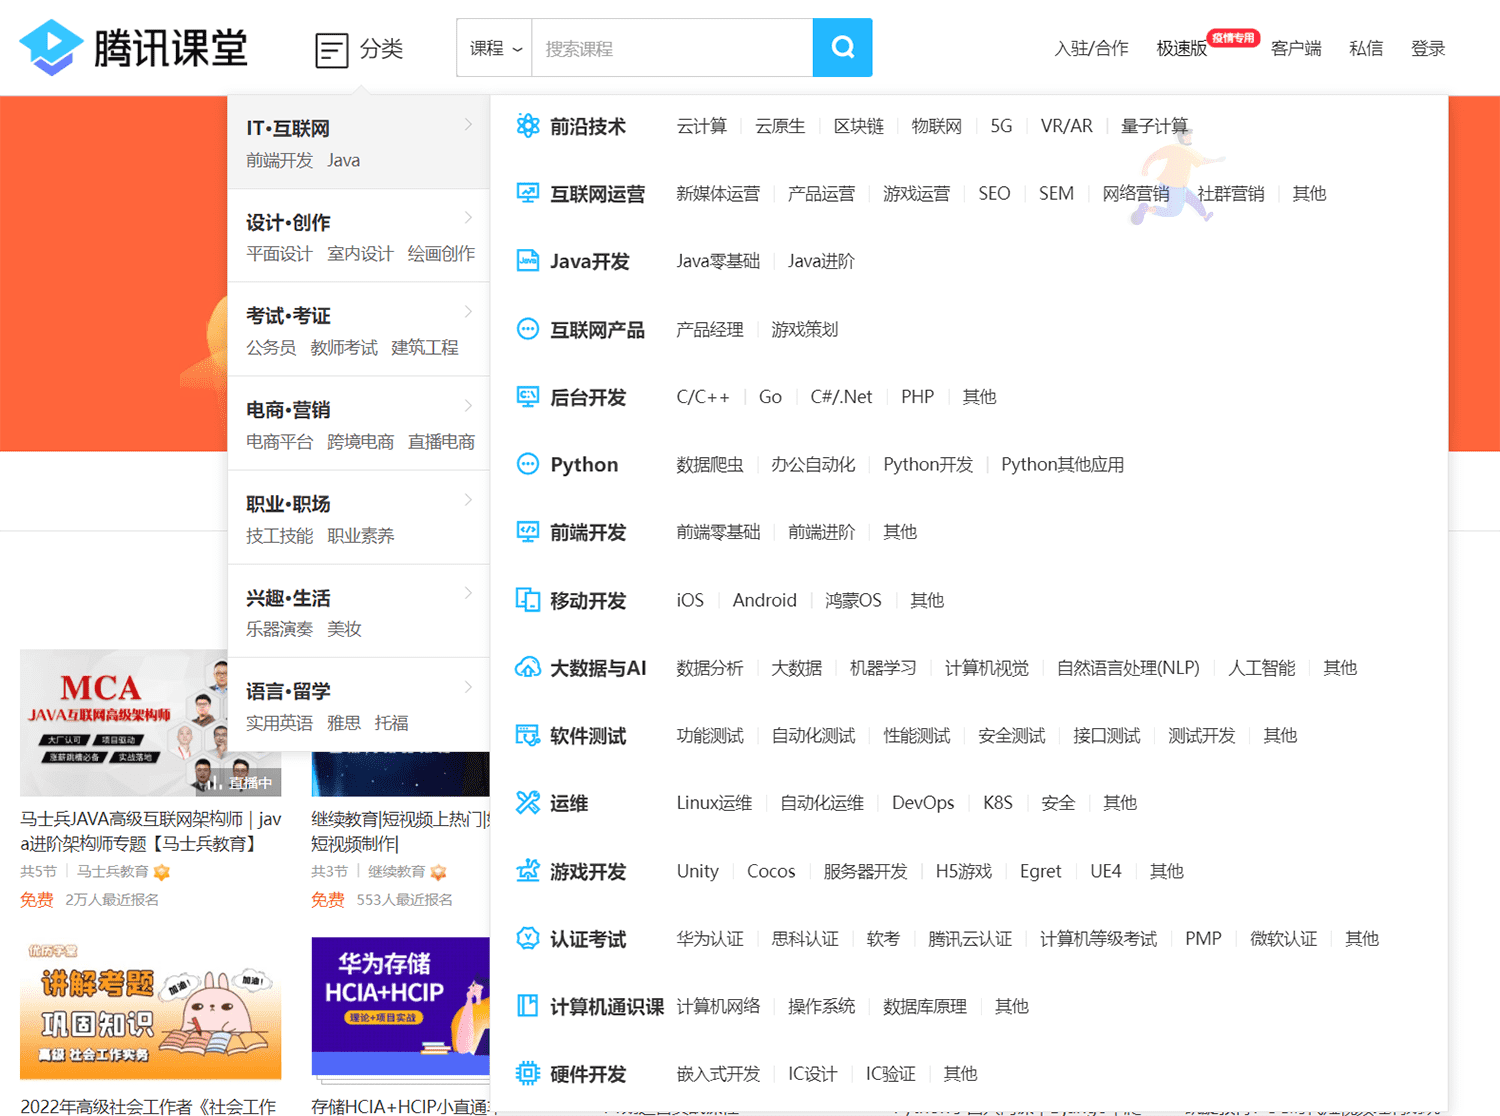This screenshot has width=1500, height=1116.
Task: Click the 后台开发 monitor icon
Action: pos(527,397)
